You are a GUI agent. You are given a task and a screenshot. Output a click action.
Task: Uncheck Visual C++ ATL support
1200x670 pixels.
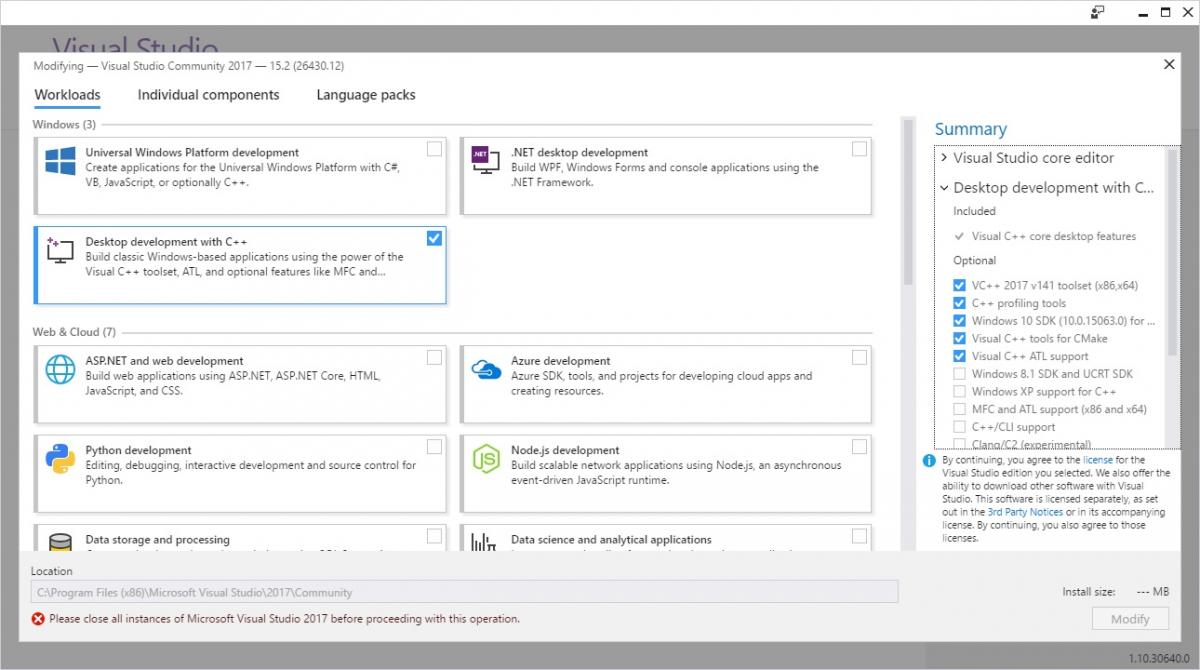tap(960, 357)
